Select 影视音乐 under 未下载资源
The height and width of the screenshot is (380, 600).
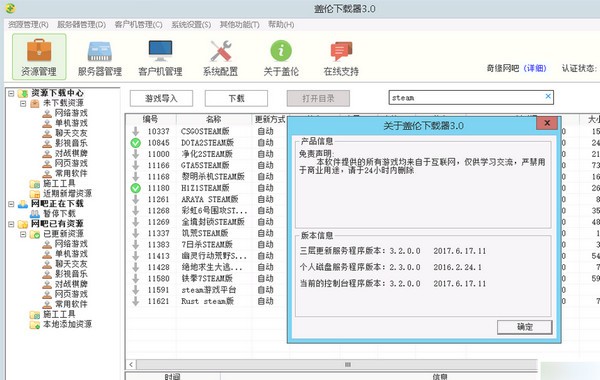[x=71, y=143]
